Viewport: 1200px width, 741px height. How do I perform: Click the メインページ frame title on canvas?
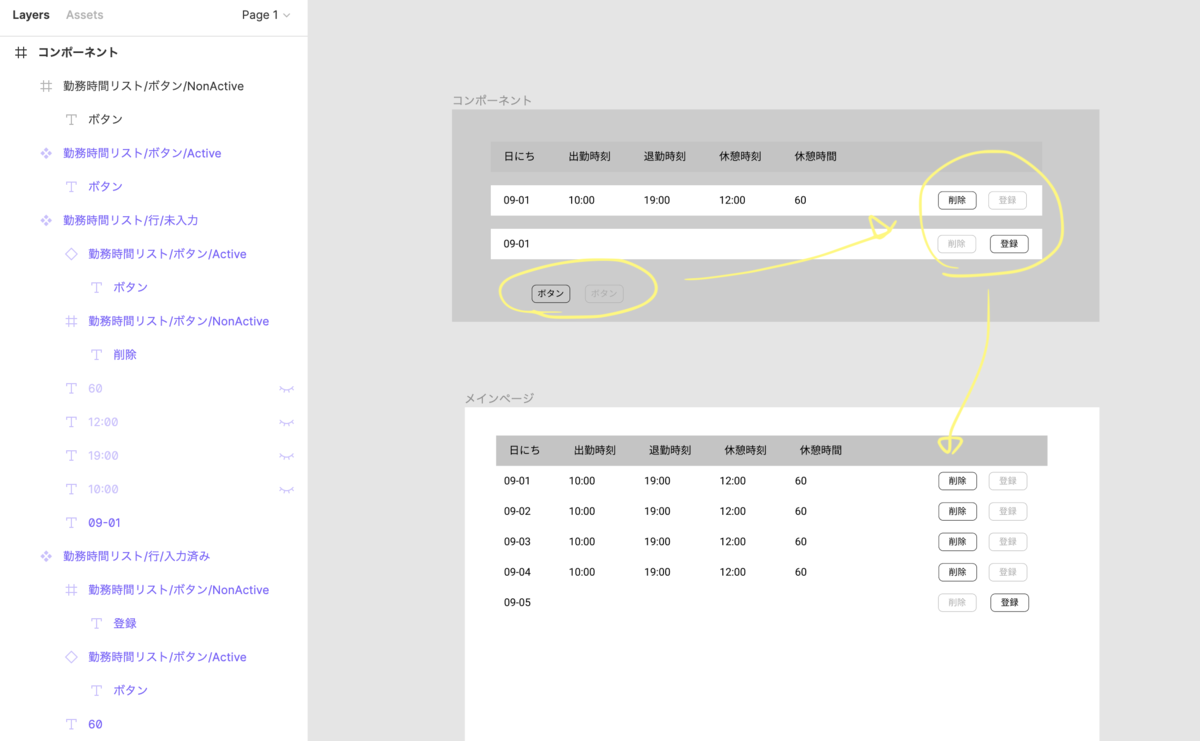tap(499, 398)
